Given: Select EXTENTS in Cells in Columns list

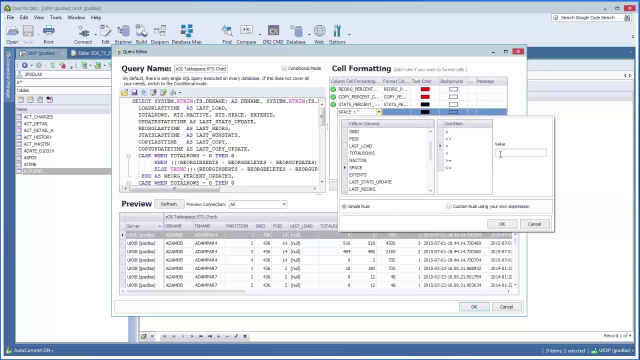Looking at the screenshot, I should (358, 175).
